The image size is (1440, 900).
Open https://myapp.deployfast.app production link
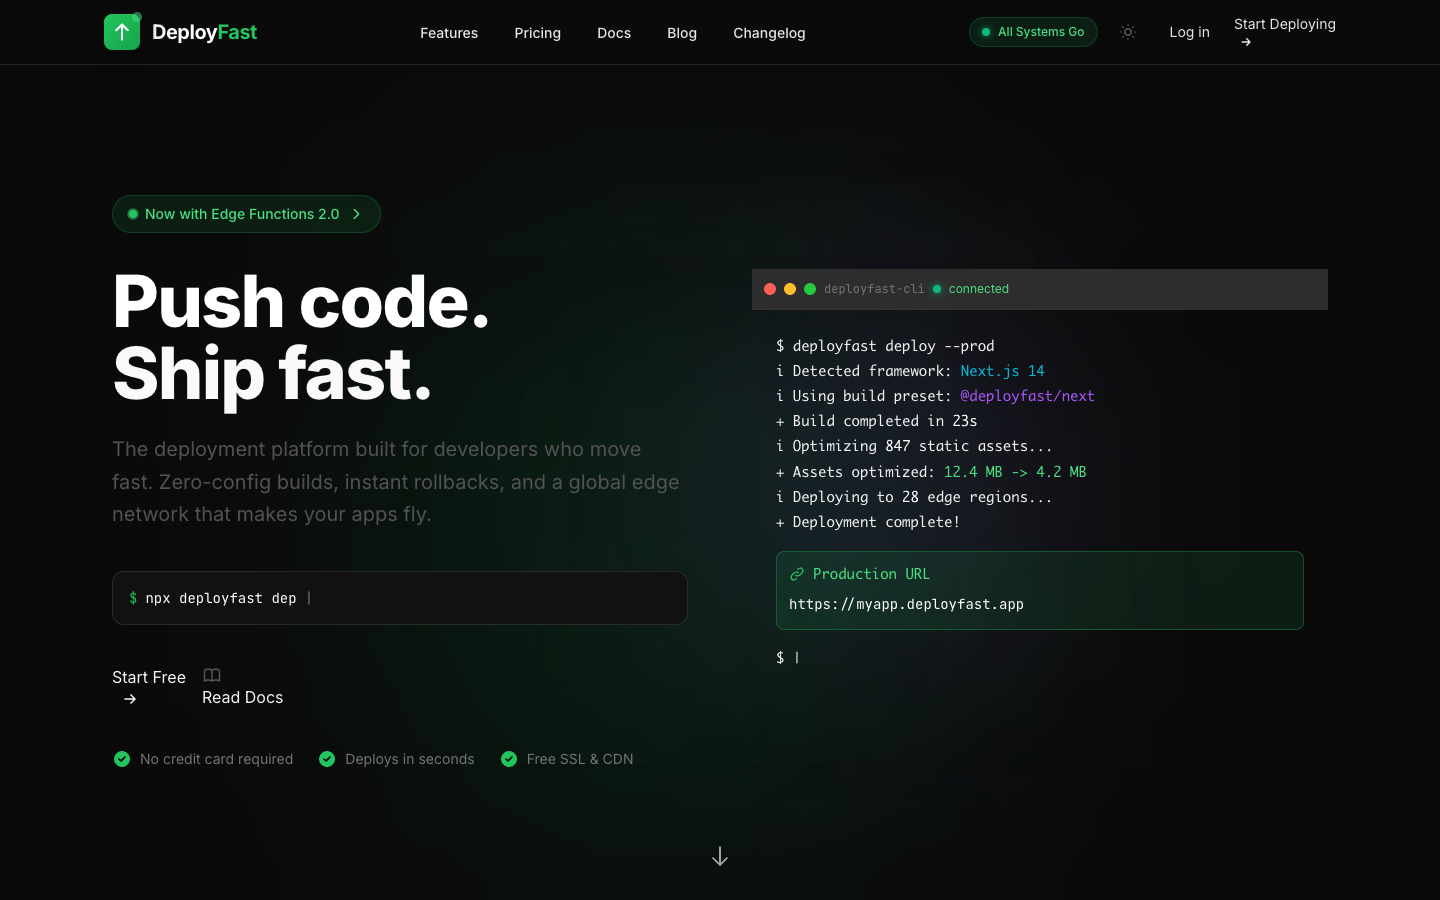pos(906,604)
